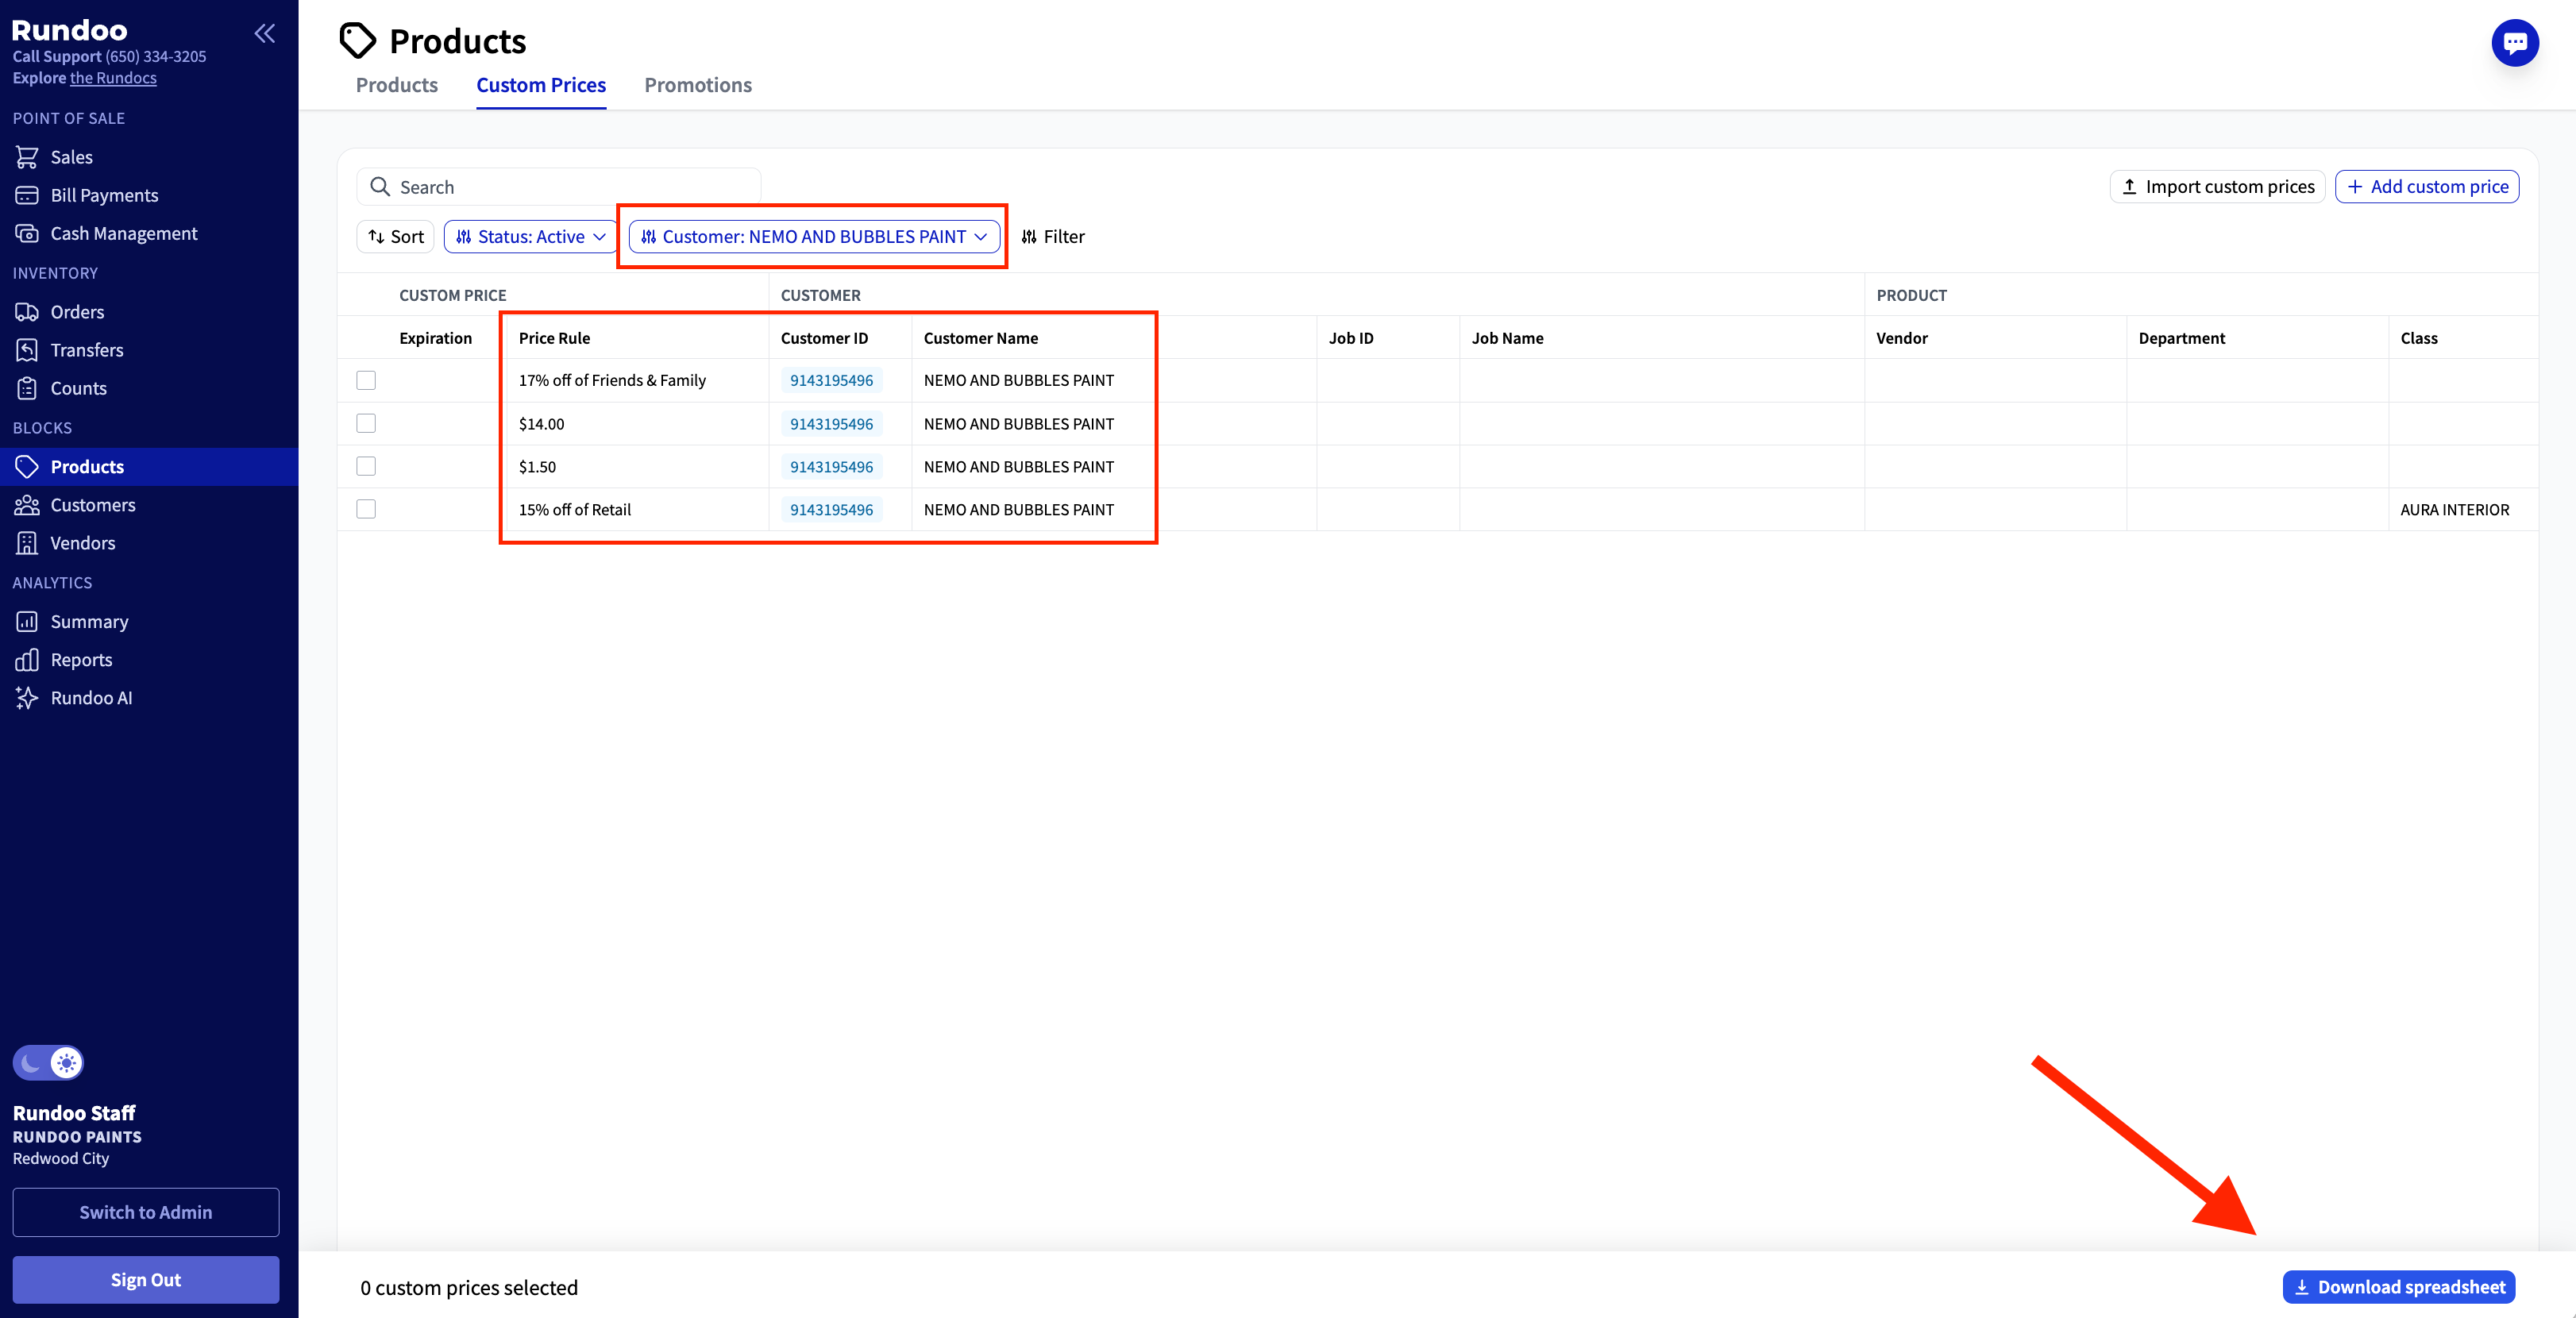Click the Orders truck icon
Image resolution: width=2576 pixels, height=1318 pixels.
(x=27, y=312)
